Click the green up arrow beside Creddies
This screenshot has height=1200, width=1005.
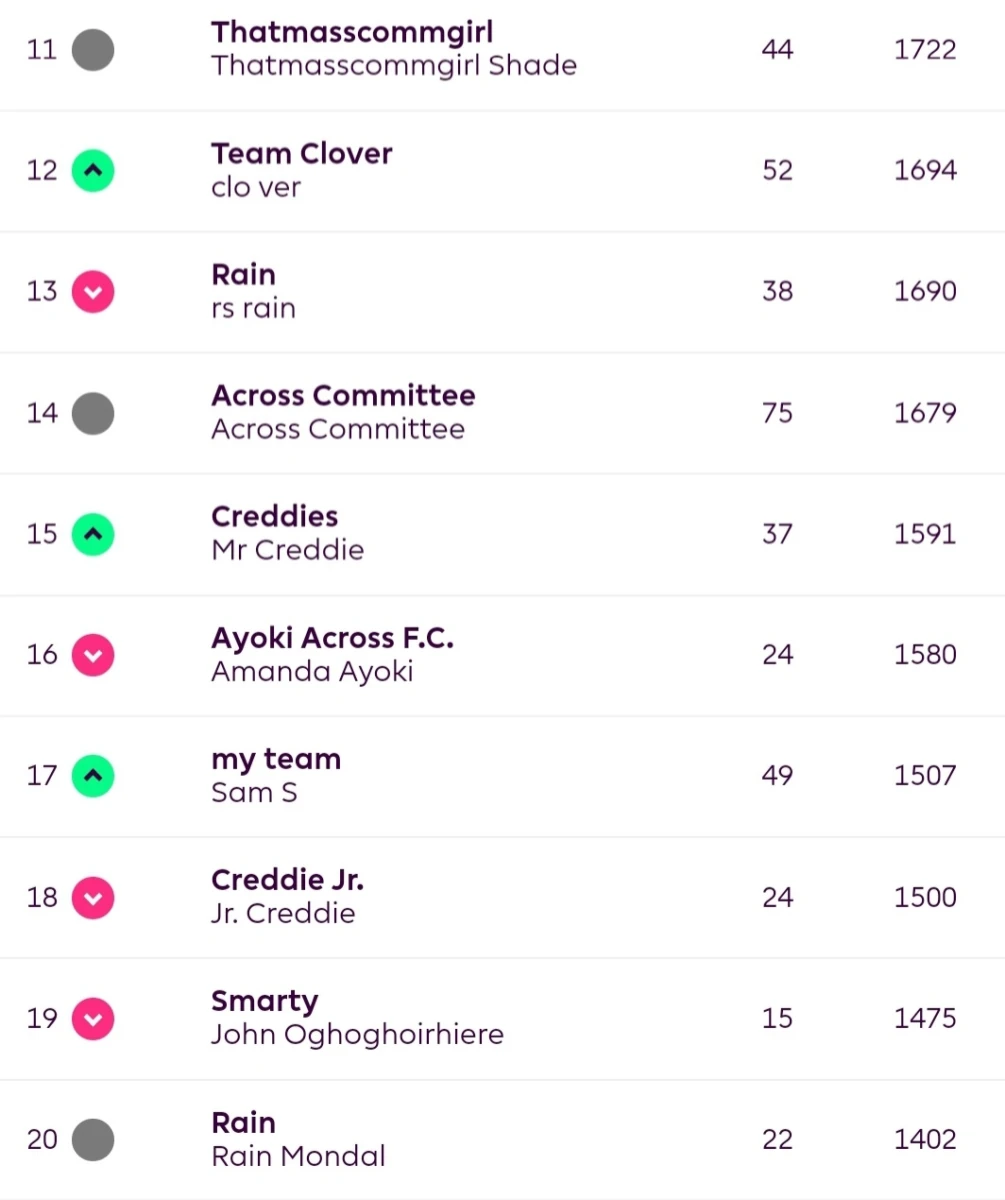point(93,534)
